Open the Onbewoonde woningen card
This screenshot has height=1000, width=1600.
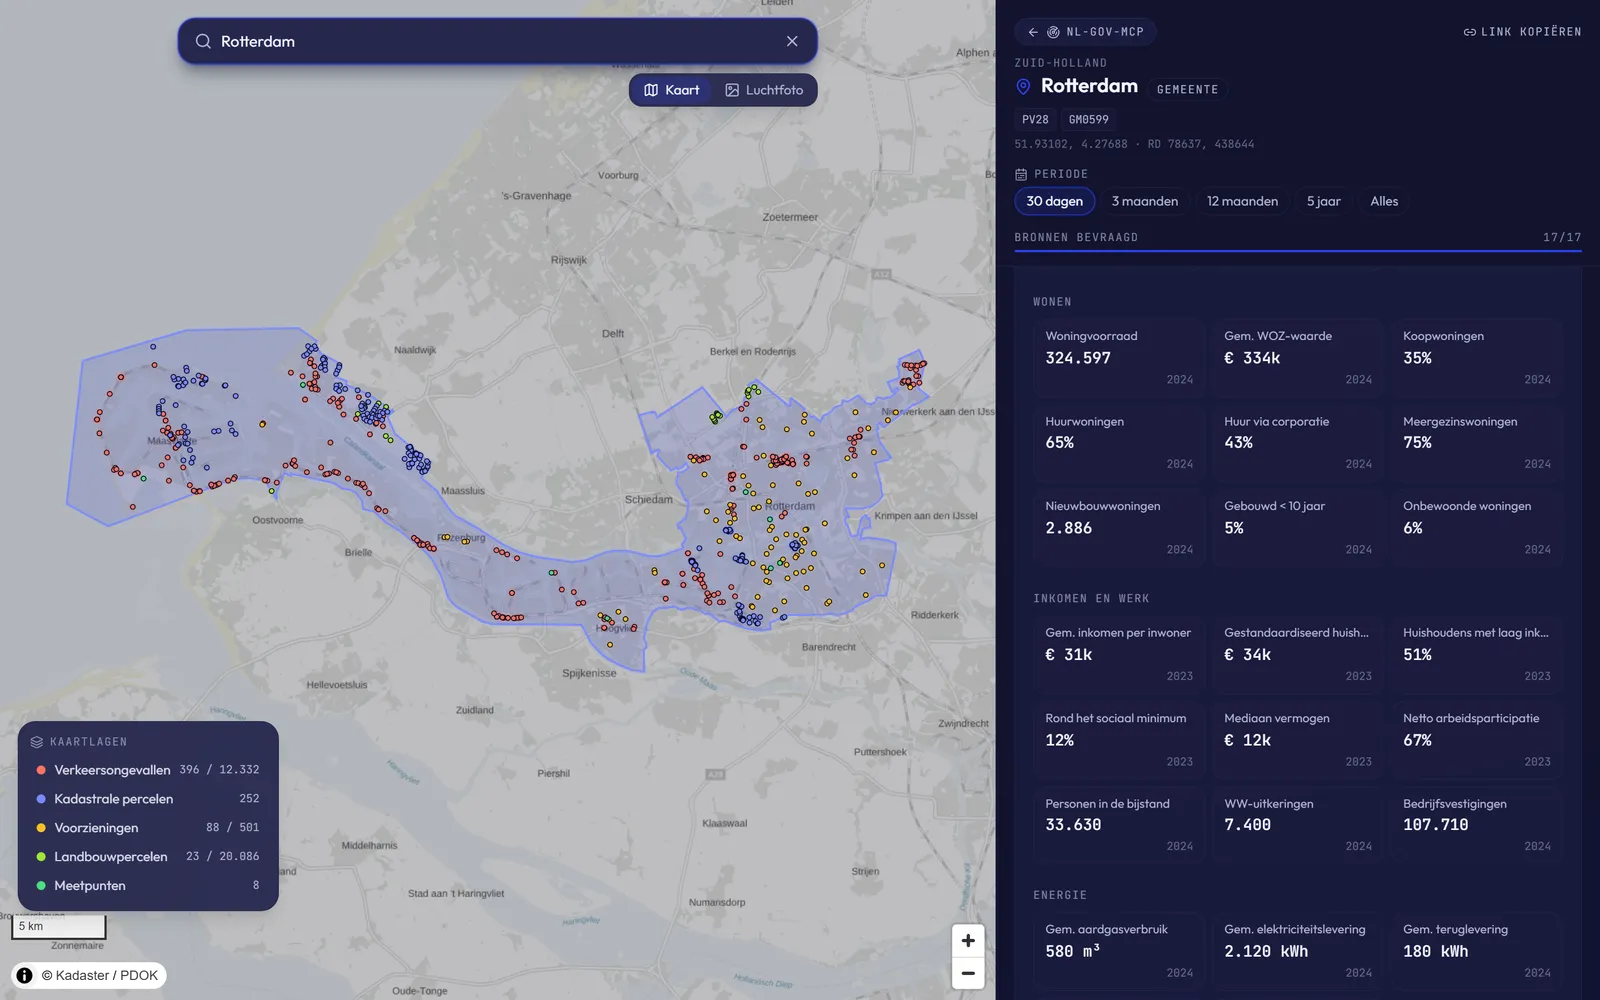(x=1477, y=527)
